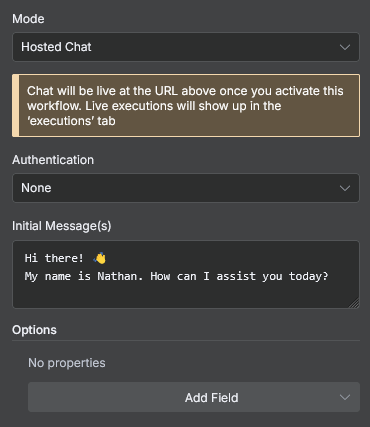Click the yellow notice about chat URL activation
The width and height of the screenshot is (370, 427).
point(186,106)
